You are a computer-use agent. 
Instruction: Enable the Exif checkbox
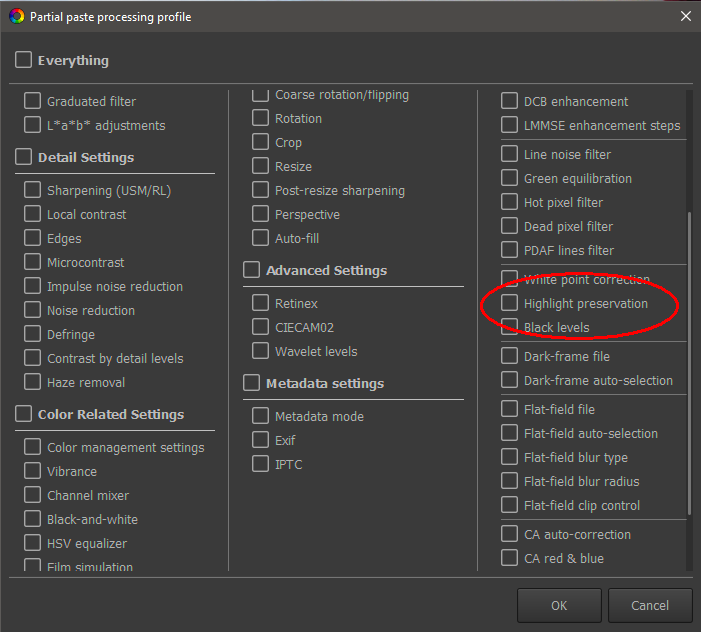coord(260,440)
